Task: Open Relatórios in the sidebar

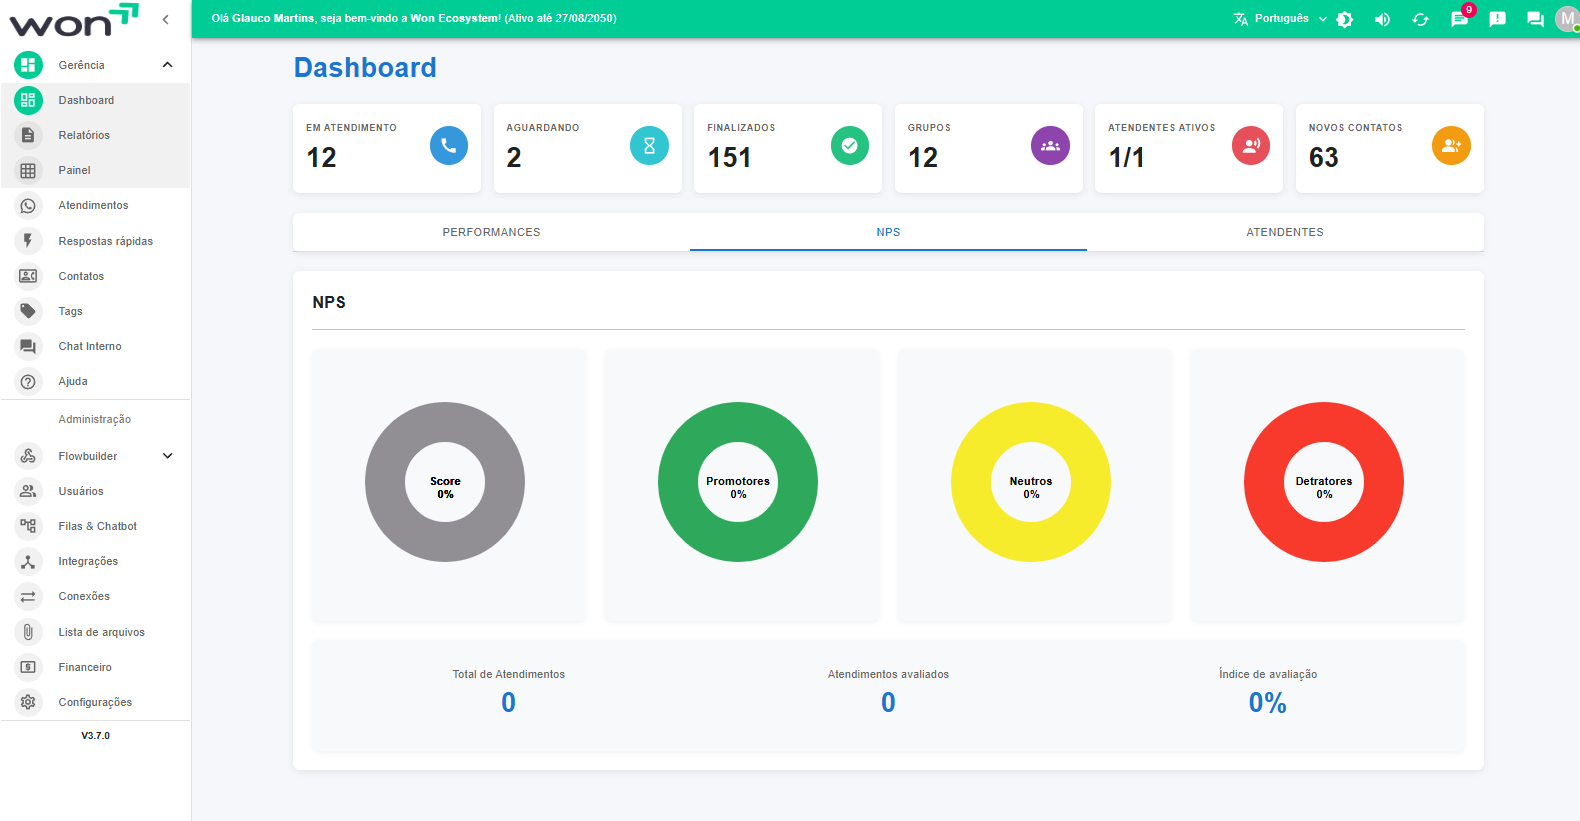Action: point(84,135)
